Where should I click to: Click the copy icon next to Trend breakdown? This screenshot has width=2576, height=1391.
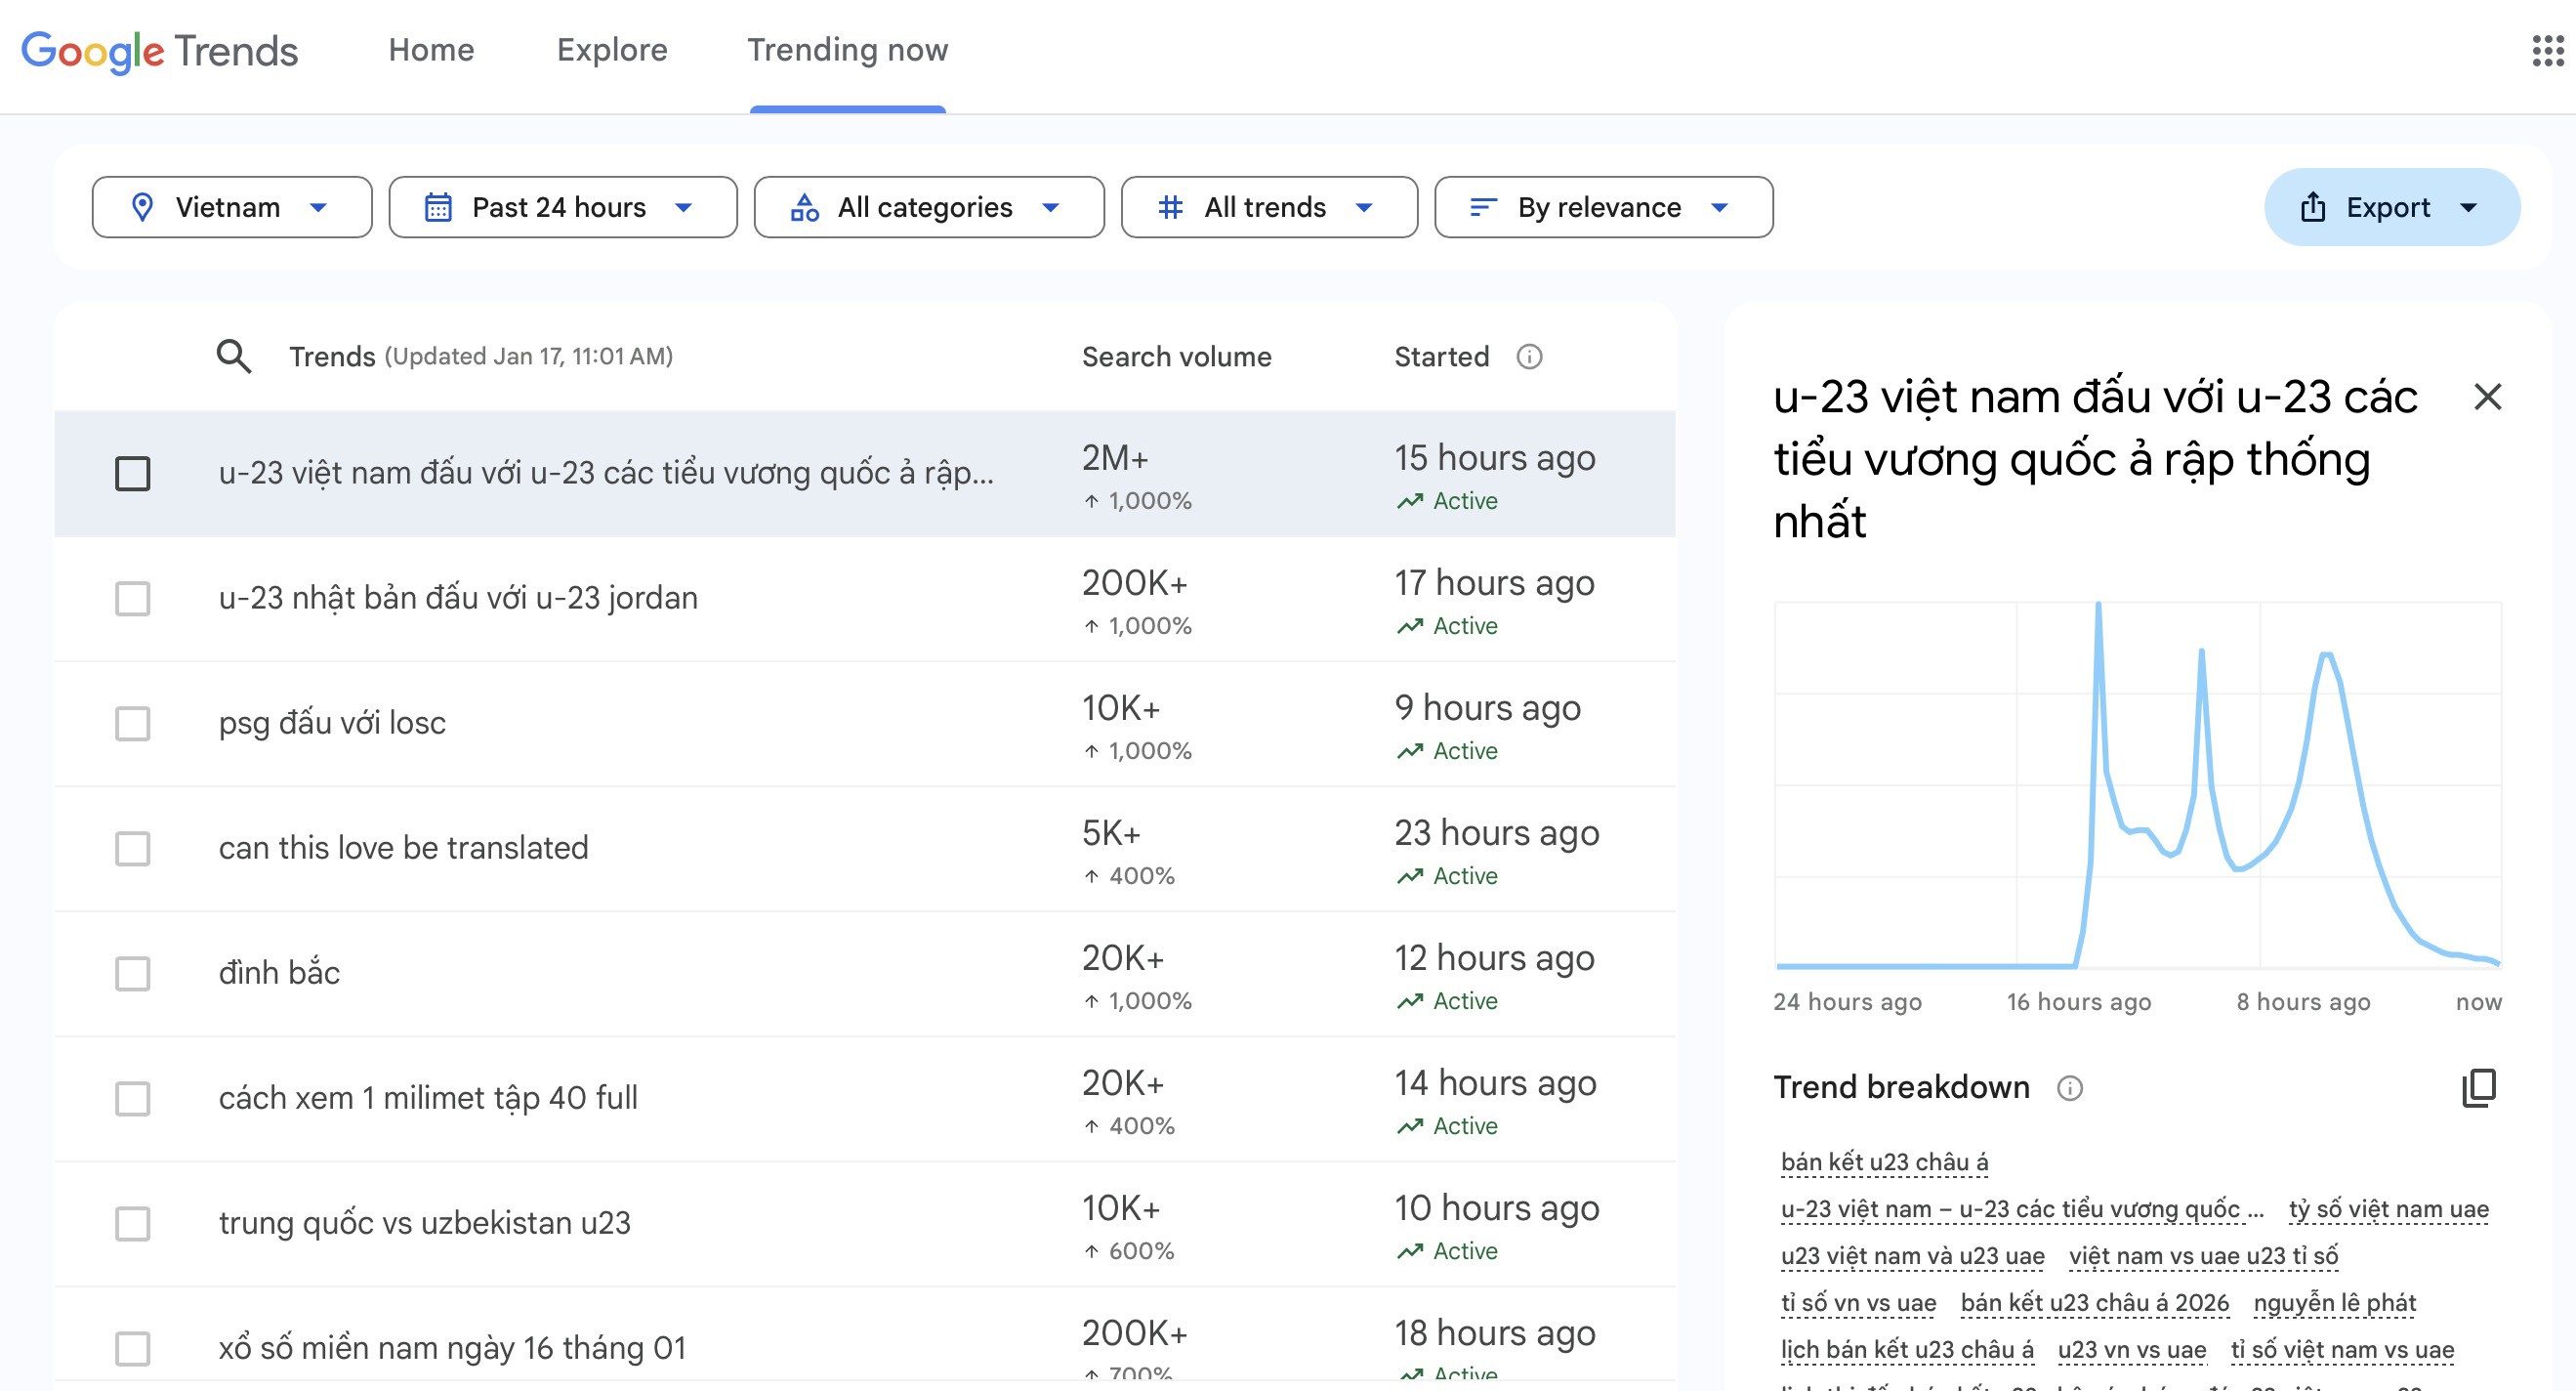point(2481,1088)
